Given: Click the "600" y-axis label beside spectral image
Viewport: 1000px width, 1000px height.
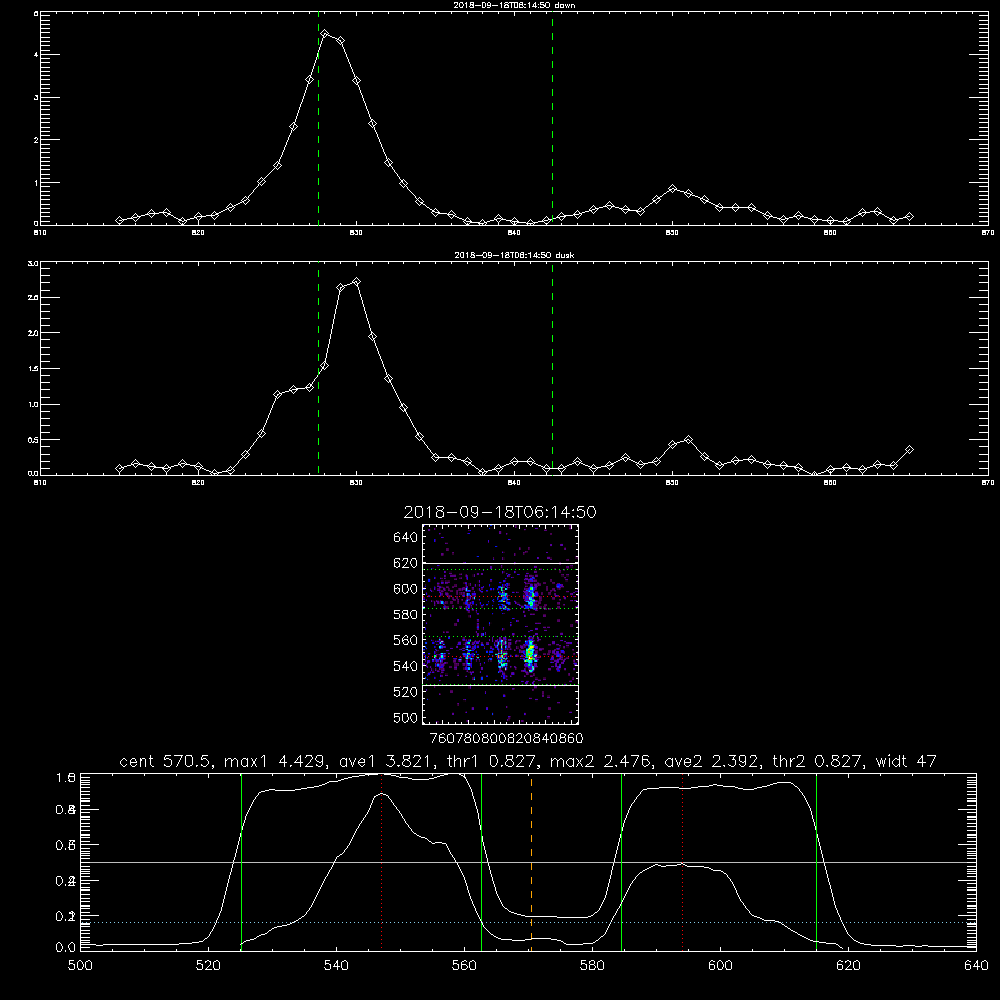Looking at the screenshot, I should click(x=406, y=589).
